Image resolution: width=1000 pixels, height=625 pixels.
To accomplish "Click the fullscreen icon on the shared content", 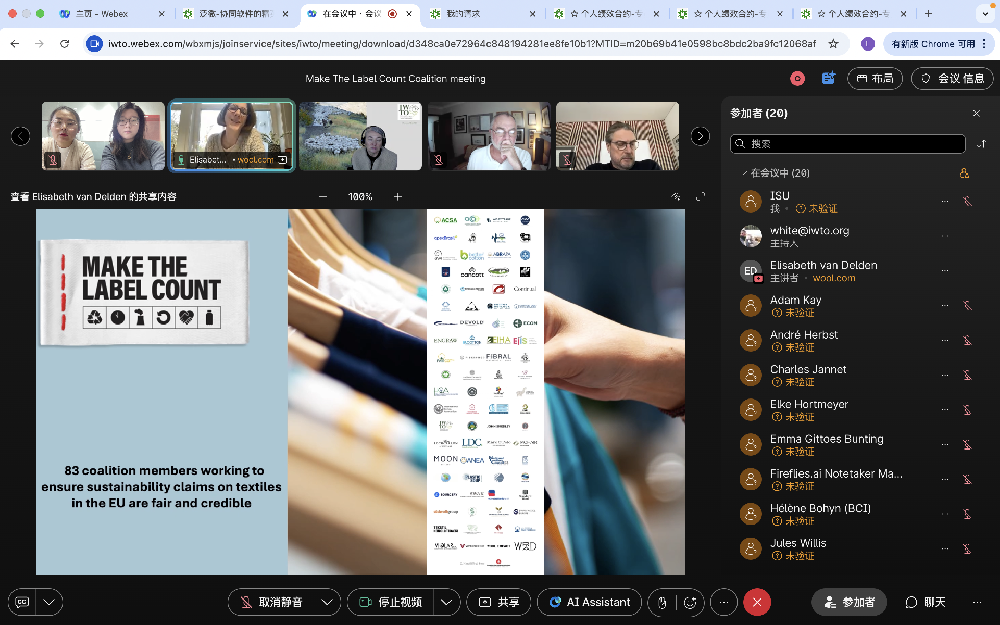I will 700,196.
